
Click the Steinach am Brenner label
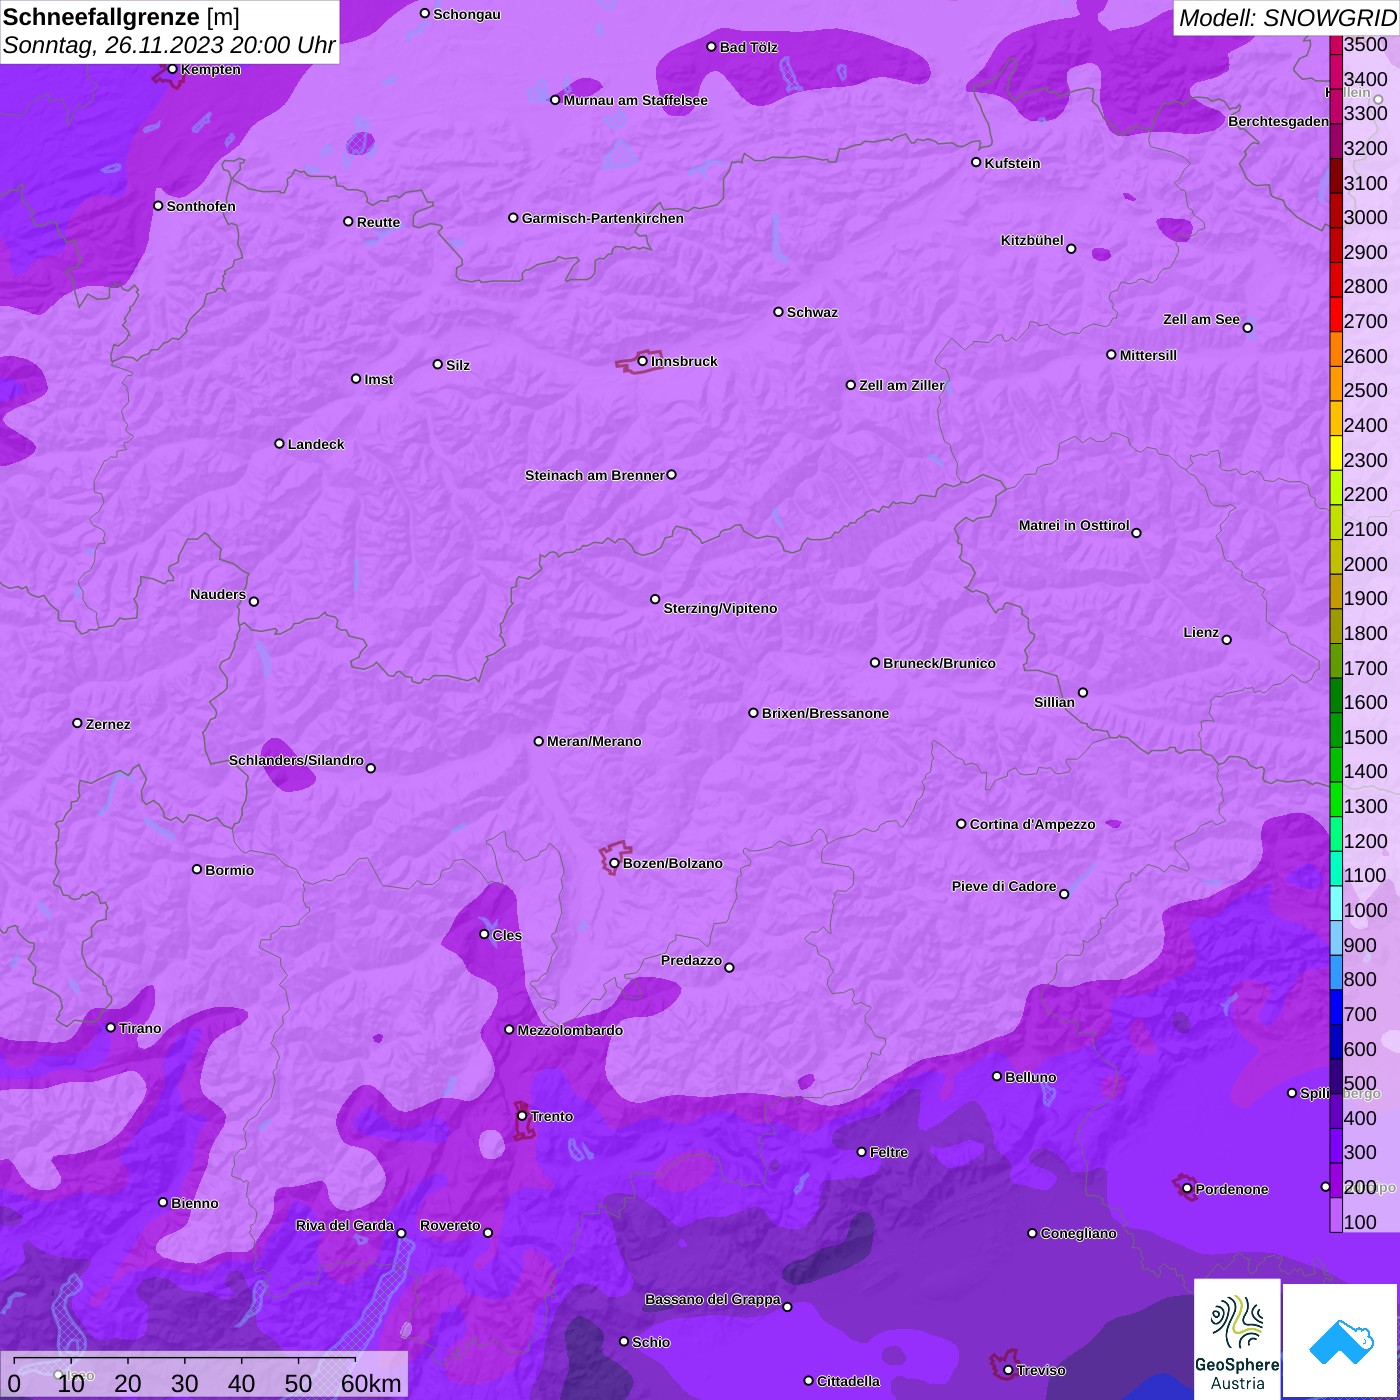[x=595, y=475]
